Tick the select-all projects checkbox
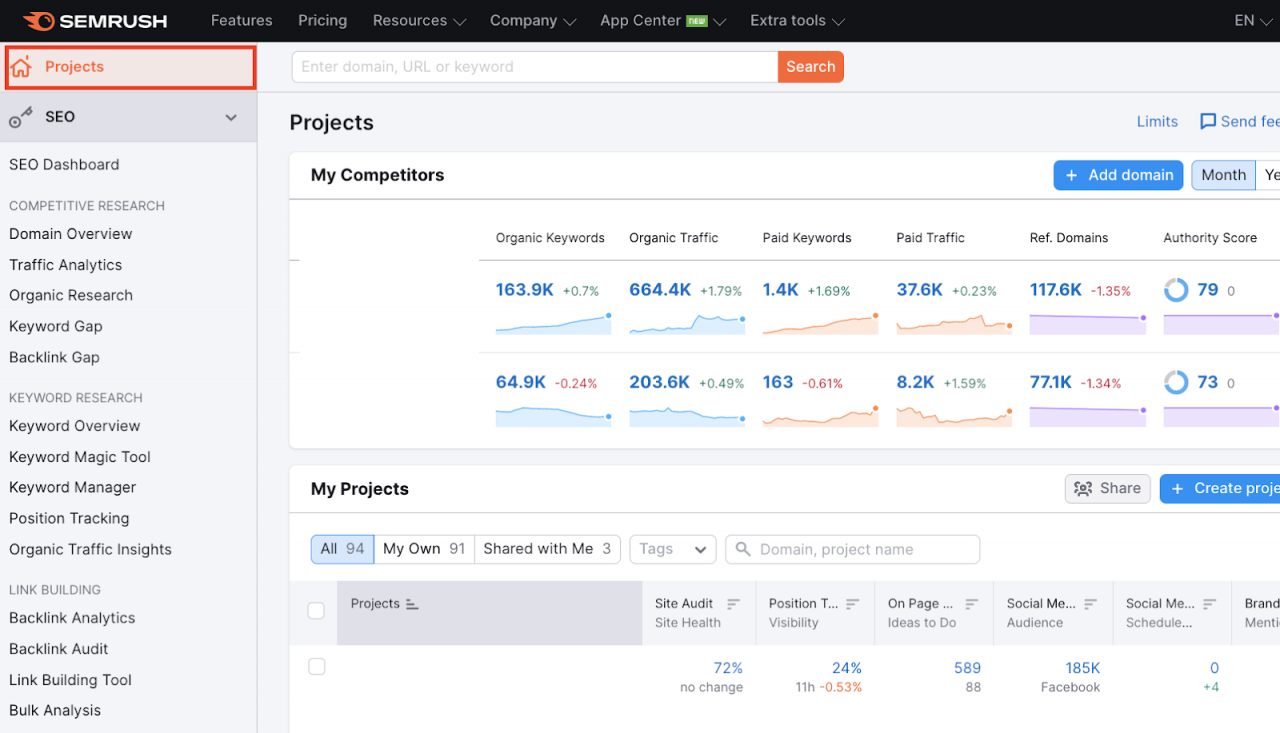Viewport: 1280px width, 733px height. [316, 611]
